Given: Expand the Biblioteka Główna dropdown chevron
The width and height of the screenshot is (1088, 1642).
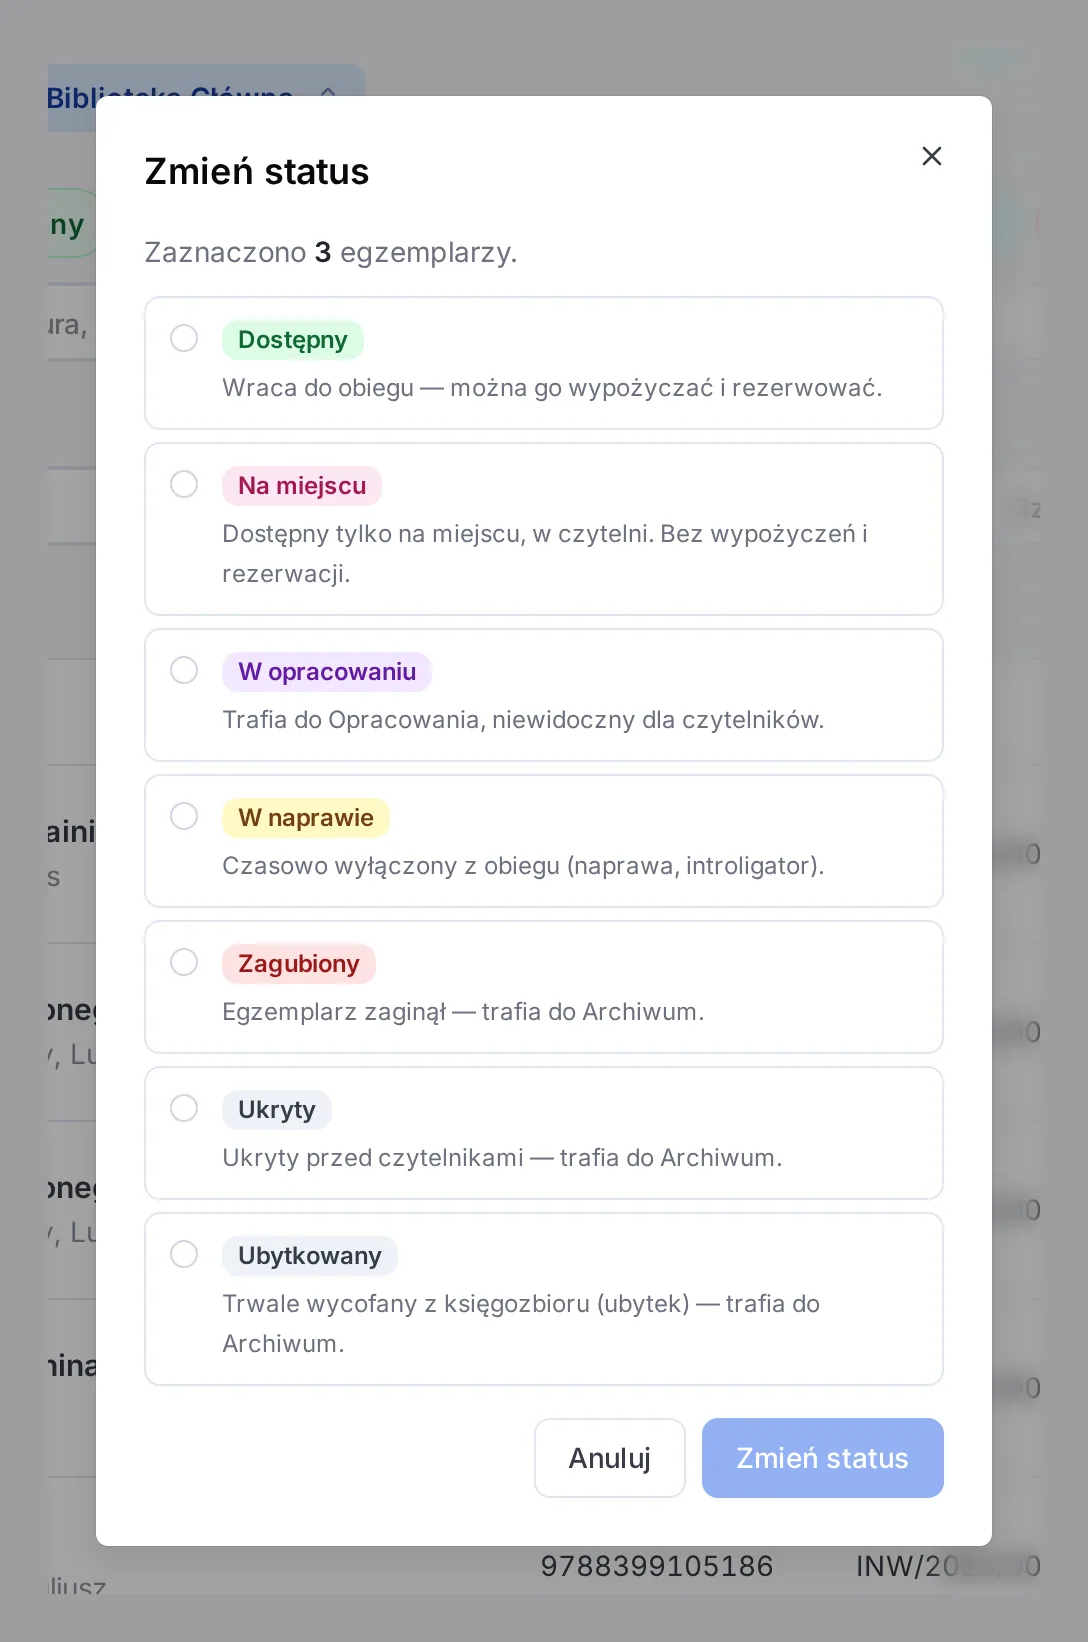Looking at the screenshot, I should (328, 93).
